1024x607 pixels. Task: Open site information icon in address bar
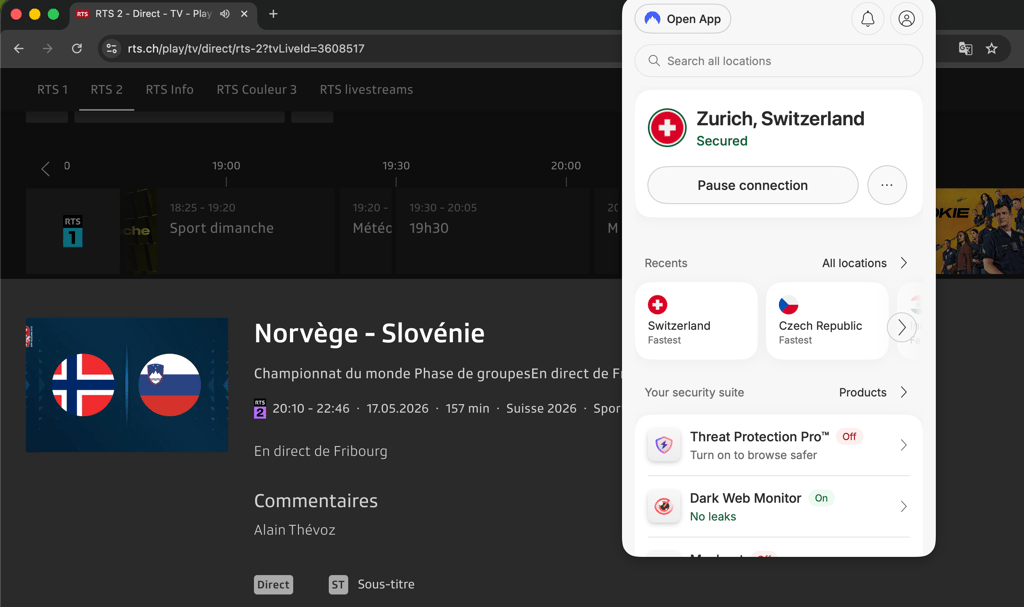click(112, 48)
